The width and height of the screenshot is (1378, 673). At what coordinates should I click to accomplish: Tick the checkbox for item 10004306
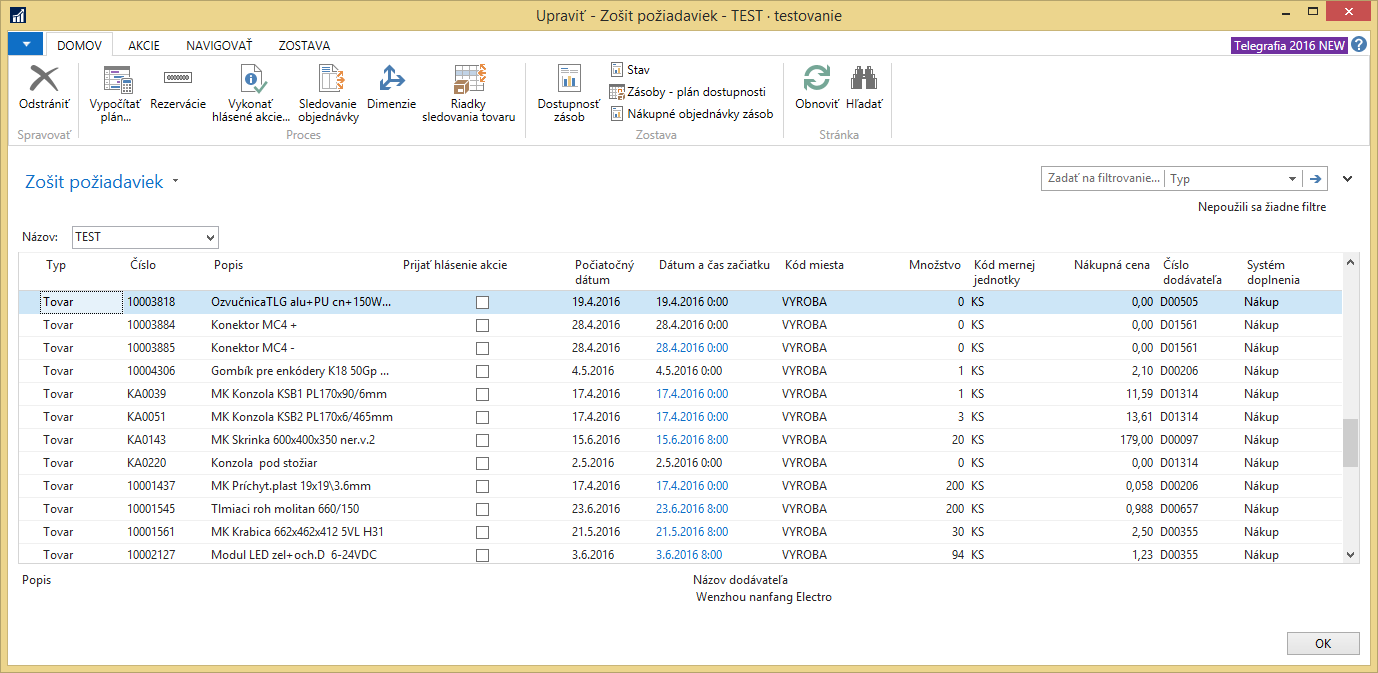pos(482,371)
